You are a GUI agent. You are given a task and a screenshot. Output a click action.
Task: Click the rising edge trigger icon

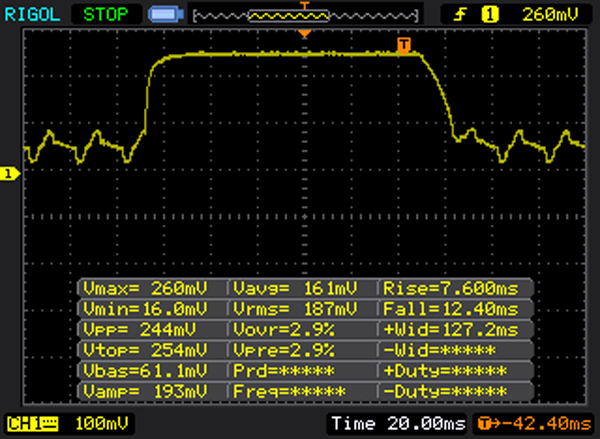[460, 15]
